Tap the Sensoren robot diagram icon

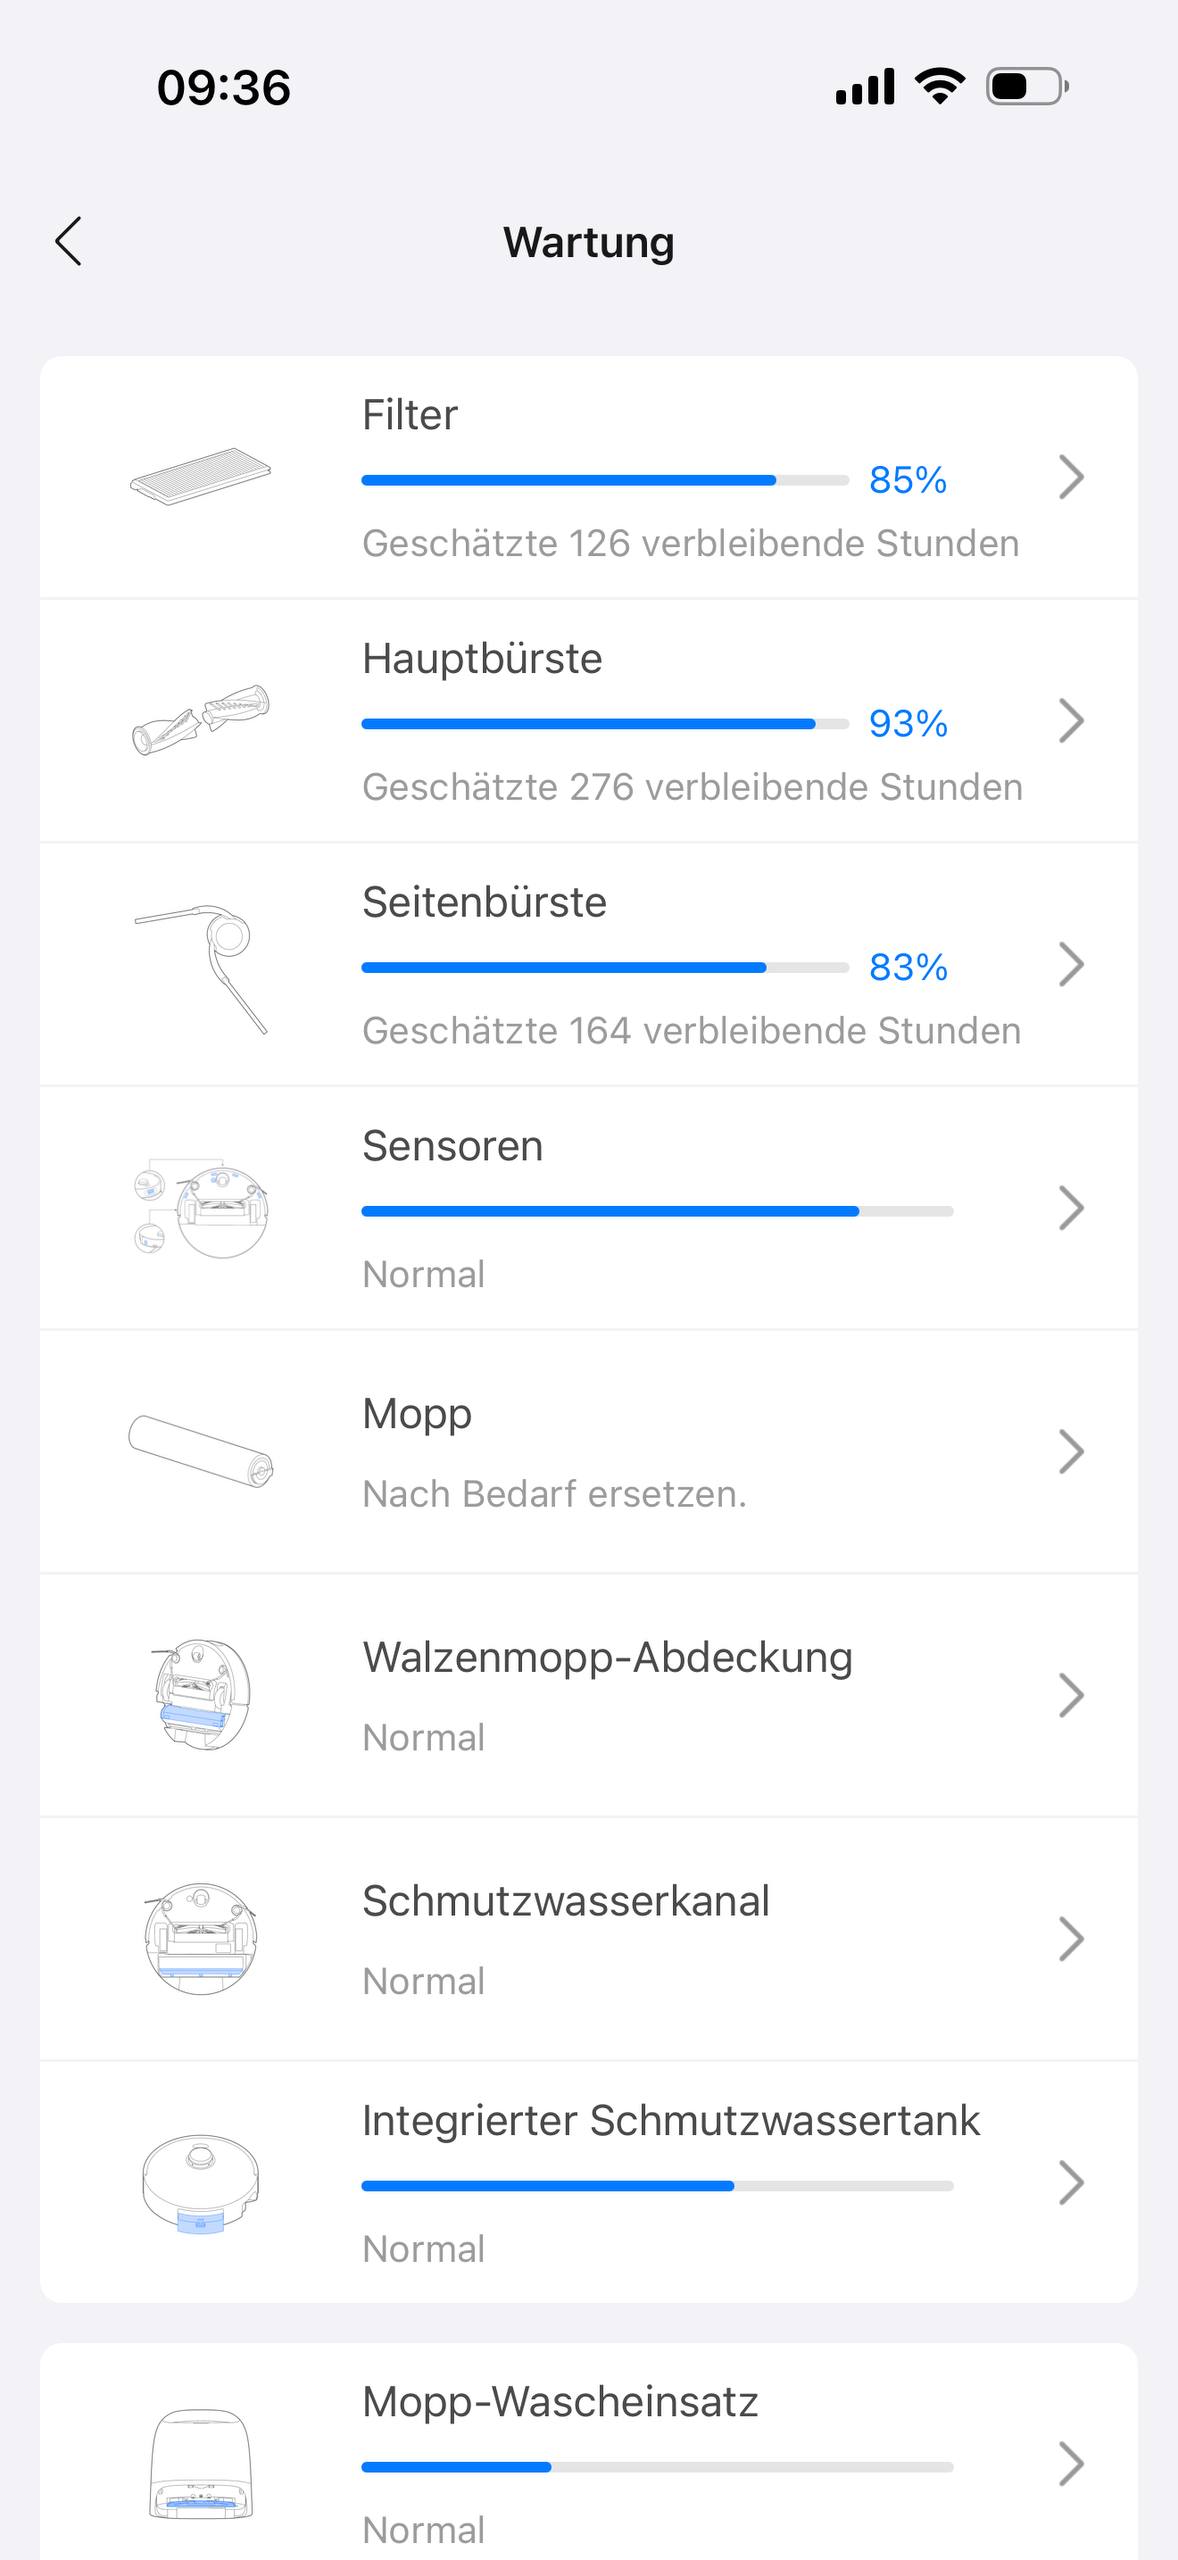(x=201, y=1209)
